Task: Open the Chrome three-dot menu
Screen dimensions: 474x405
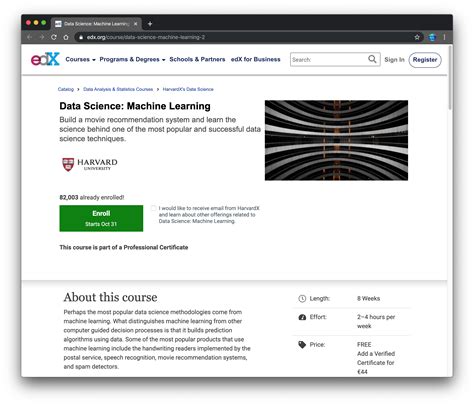Action: point(444,37)
